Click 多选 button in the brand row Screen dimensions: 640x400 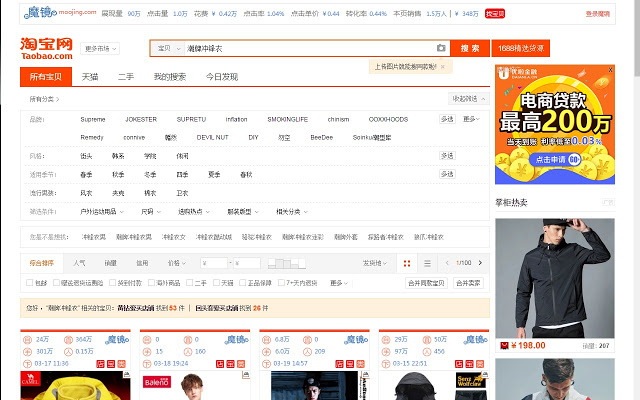coord(447,119)
